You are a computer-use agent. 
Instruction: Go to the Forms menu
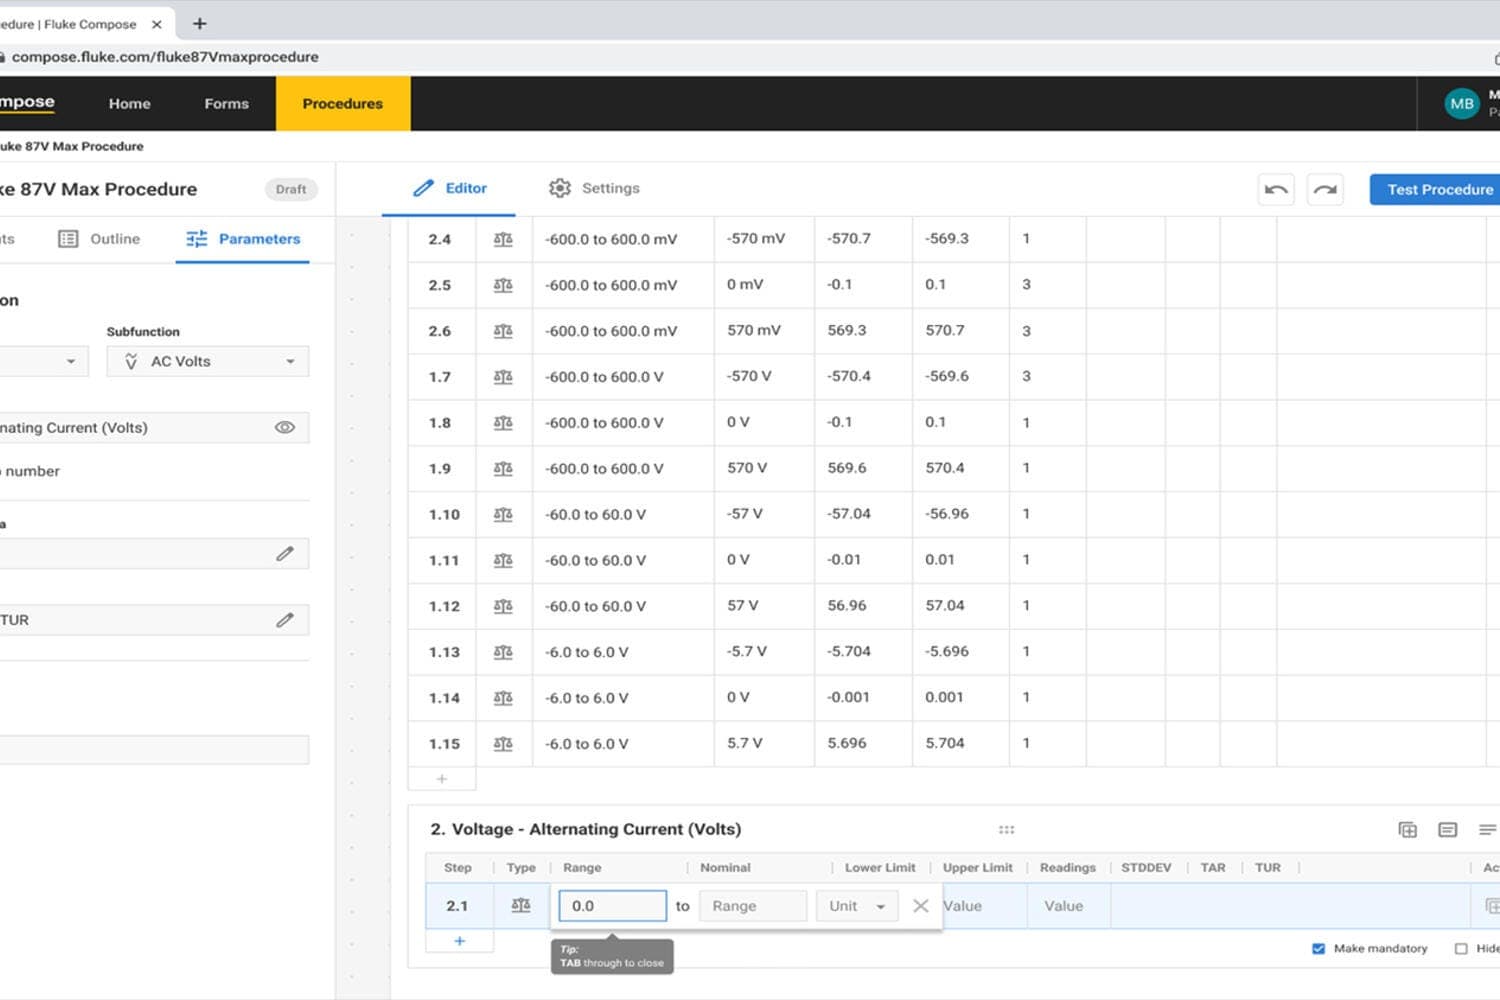(x=226, y=103)
